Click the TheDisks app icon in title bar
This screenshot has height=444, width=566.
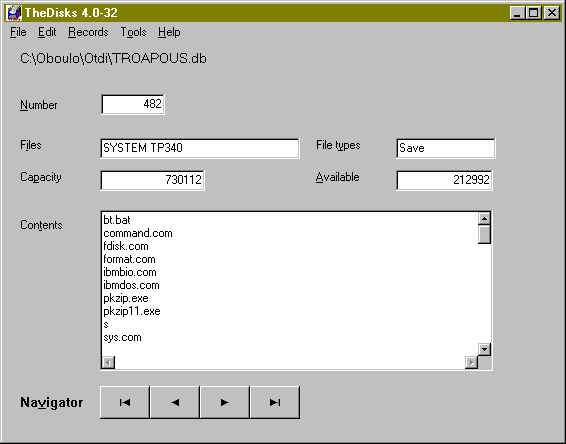[x=14, y=13]
